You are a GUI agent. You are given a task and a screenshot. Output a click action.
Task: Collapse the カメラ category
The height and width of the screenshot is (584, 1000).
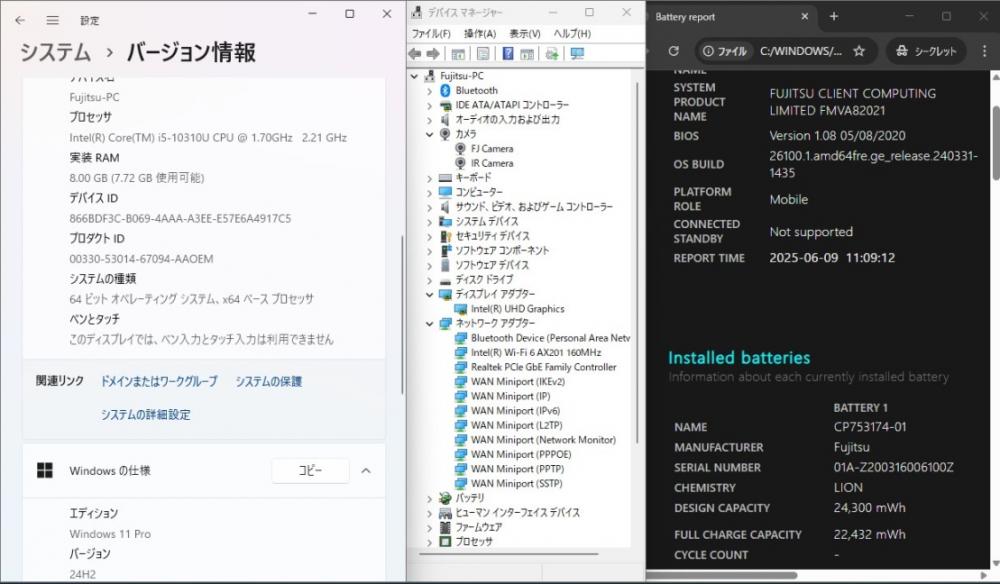click(x=429, y=135)
